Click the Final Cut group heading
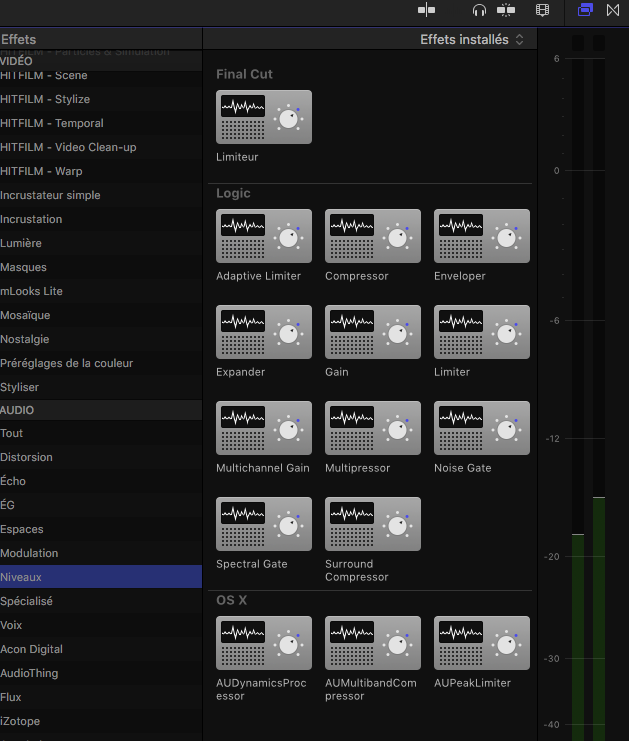This screenshot has width=629, height=741. pyautogui.click(x=244, y=74)
